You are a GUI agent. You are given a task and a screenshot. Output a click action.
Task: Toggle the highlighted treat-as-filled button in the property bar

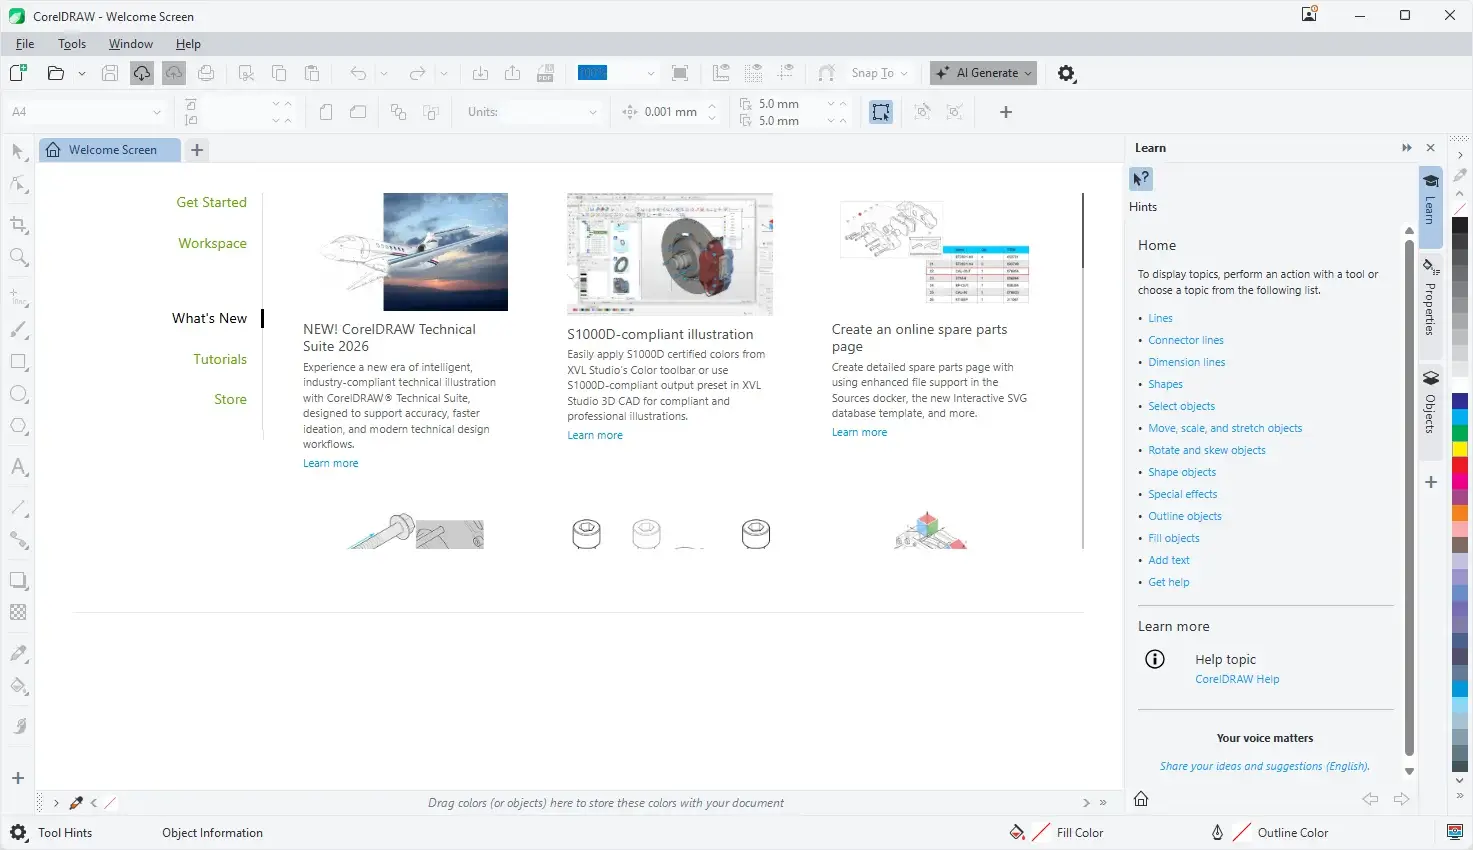coord(880,112)
